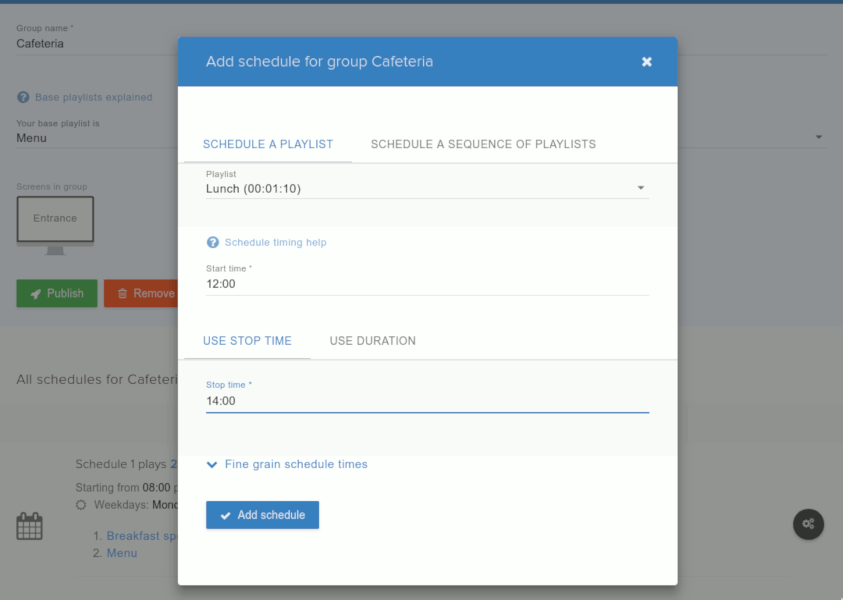Click the Publish button

tap(57, 293)
